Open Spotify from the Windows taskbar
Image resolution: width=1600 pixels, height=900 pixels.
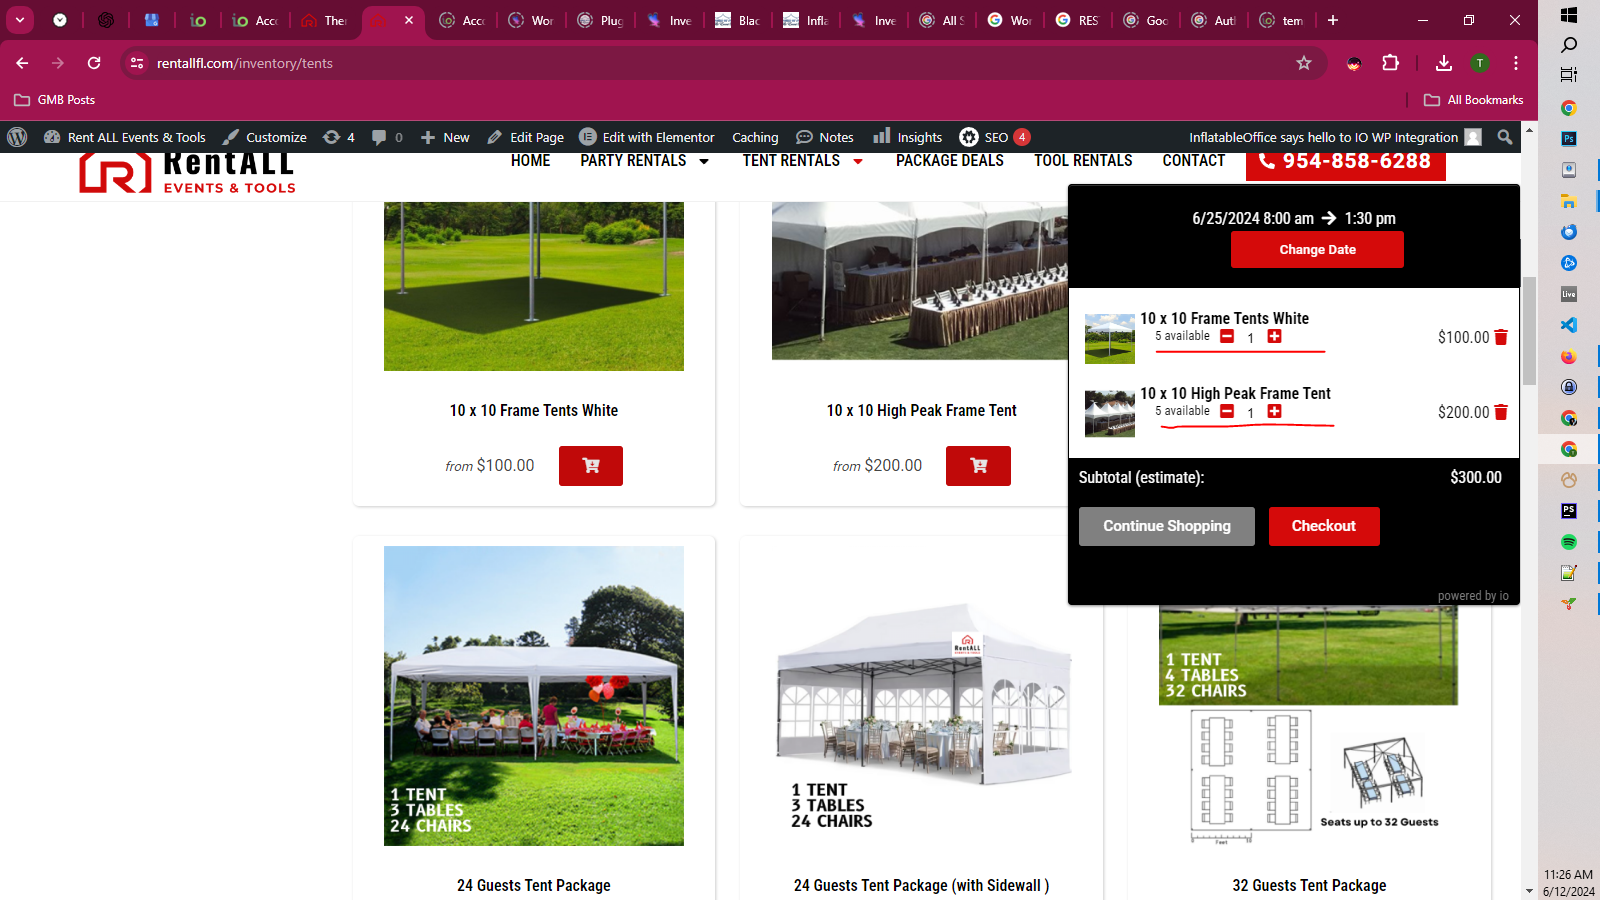1568,542
